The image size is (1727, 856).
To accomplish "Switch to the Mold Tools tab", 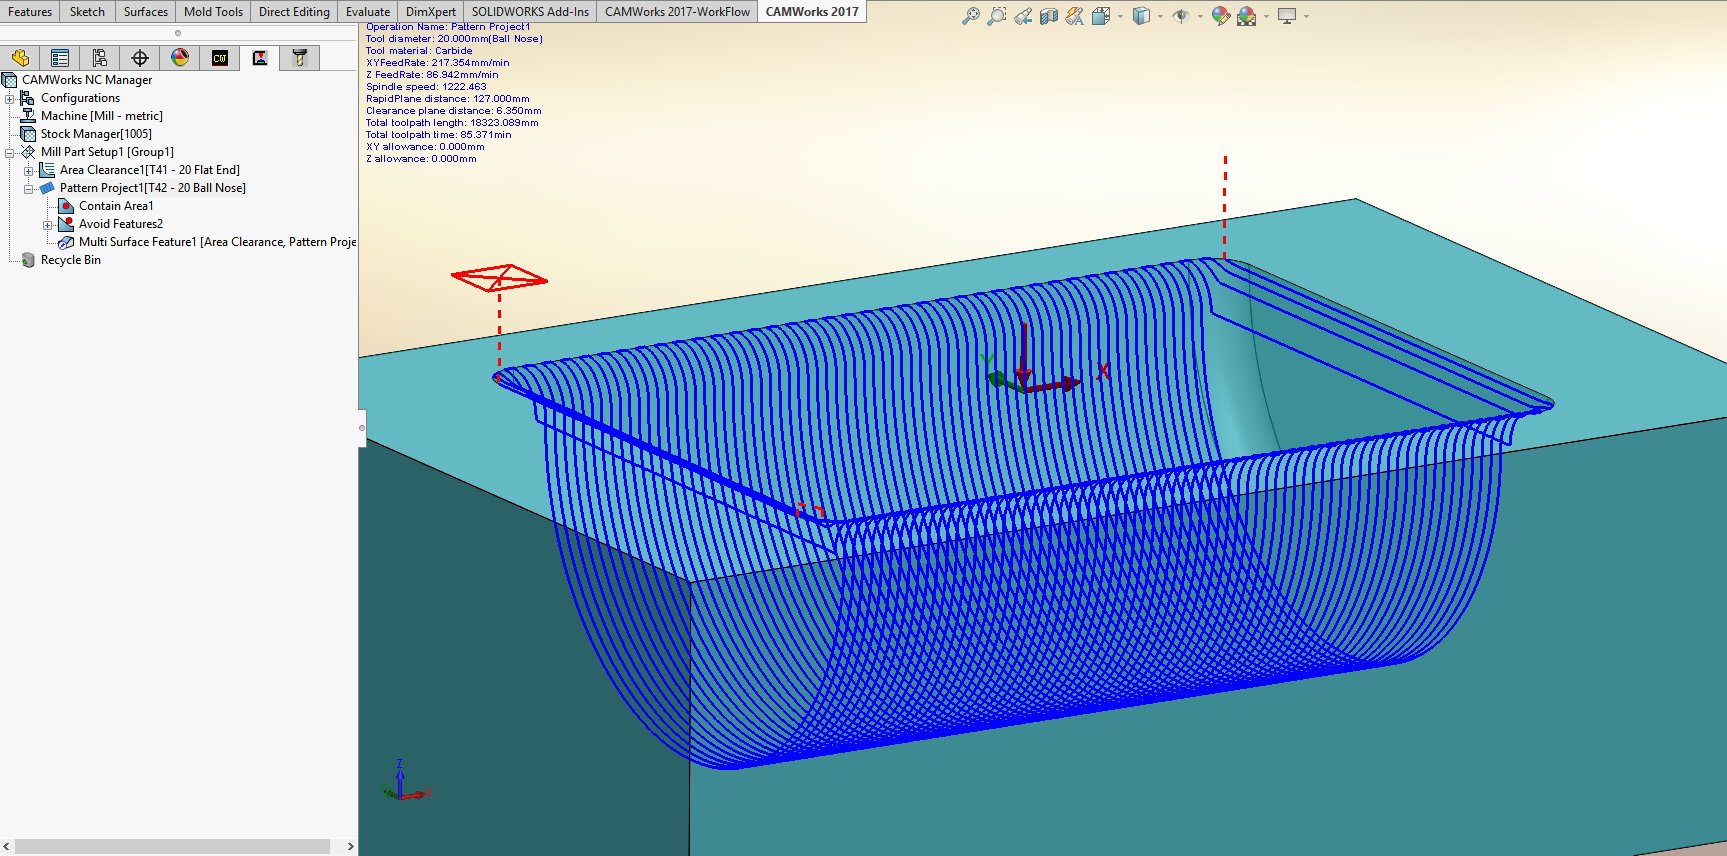I will tap(213, 12).
